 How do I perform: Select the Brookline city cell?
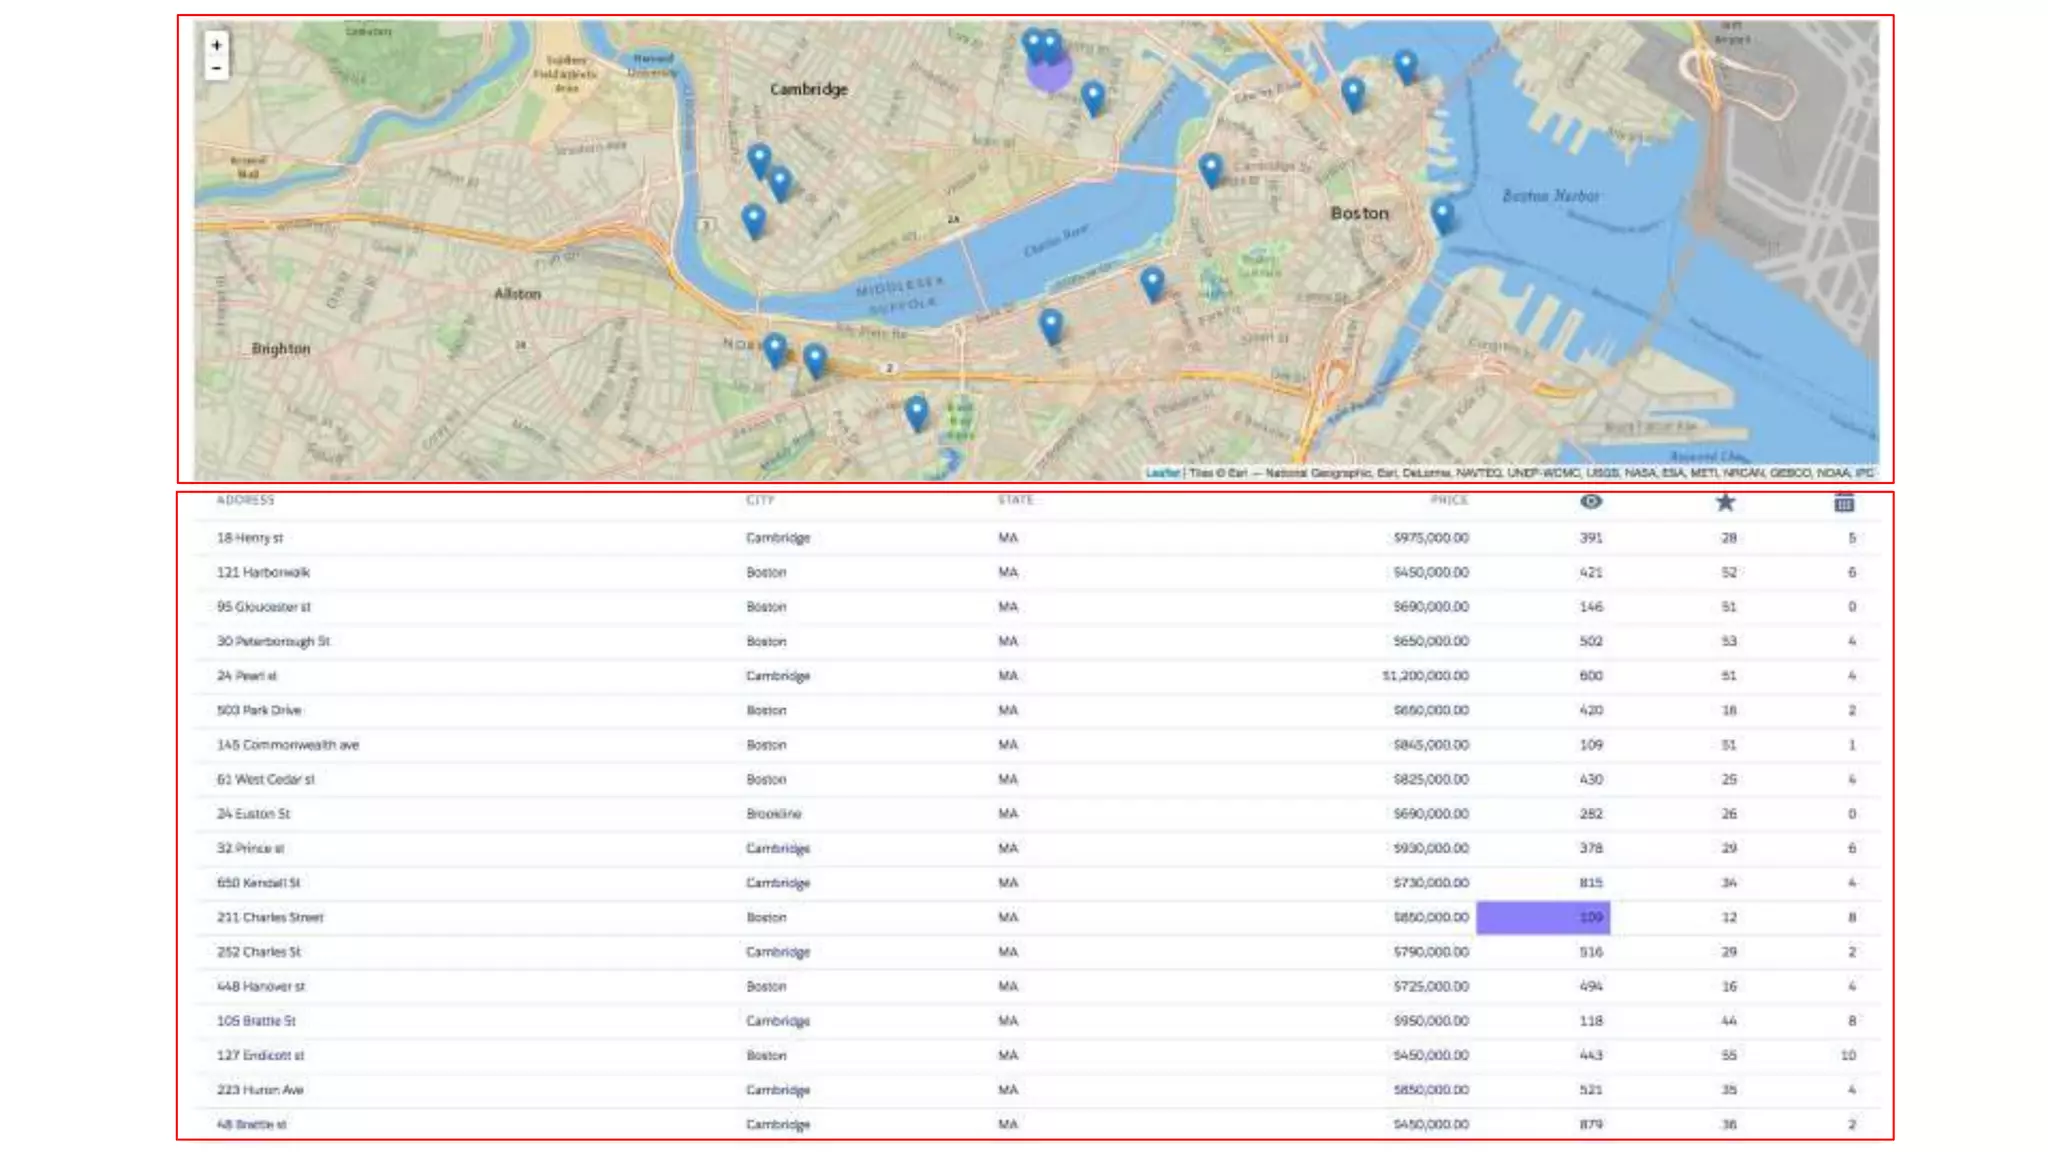(773, 814)
